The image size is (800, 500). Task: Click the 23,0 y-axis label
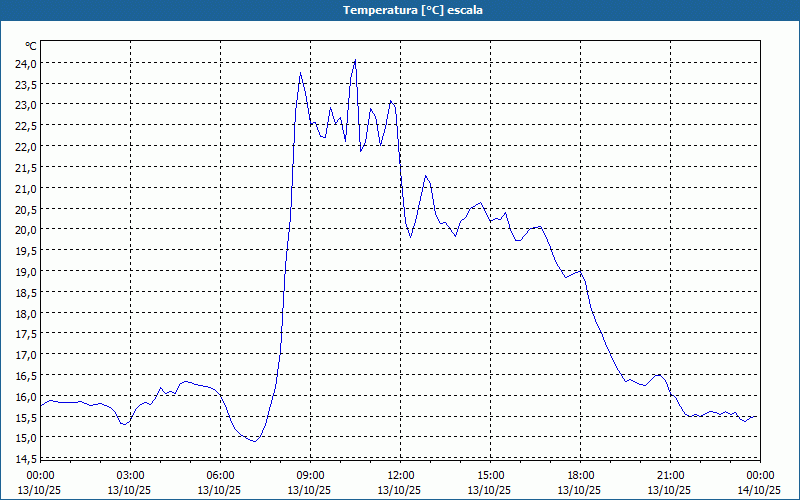click(26, 105)
